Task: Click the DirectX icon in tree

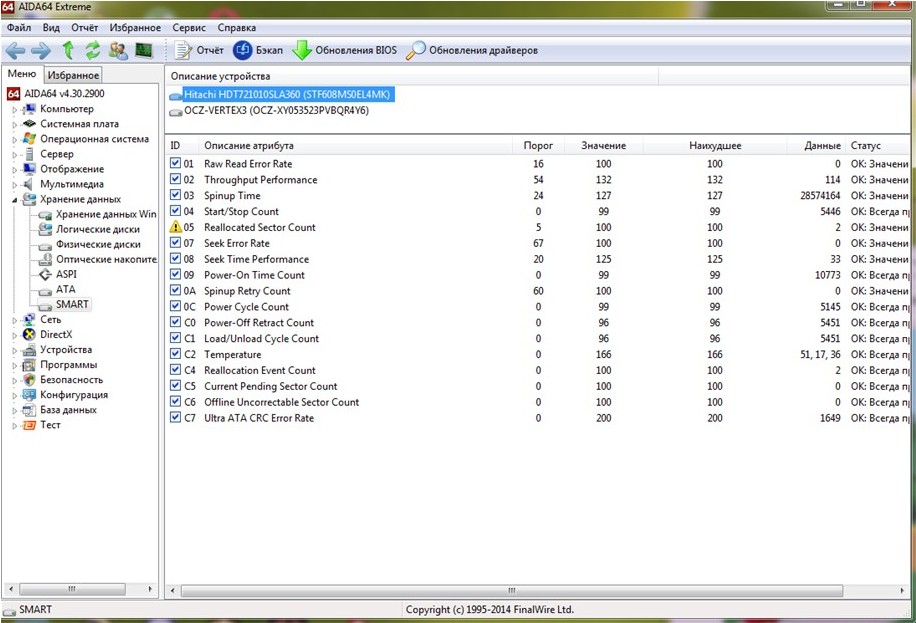Action: click(x=29, y=334)
